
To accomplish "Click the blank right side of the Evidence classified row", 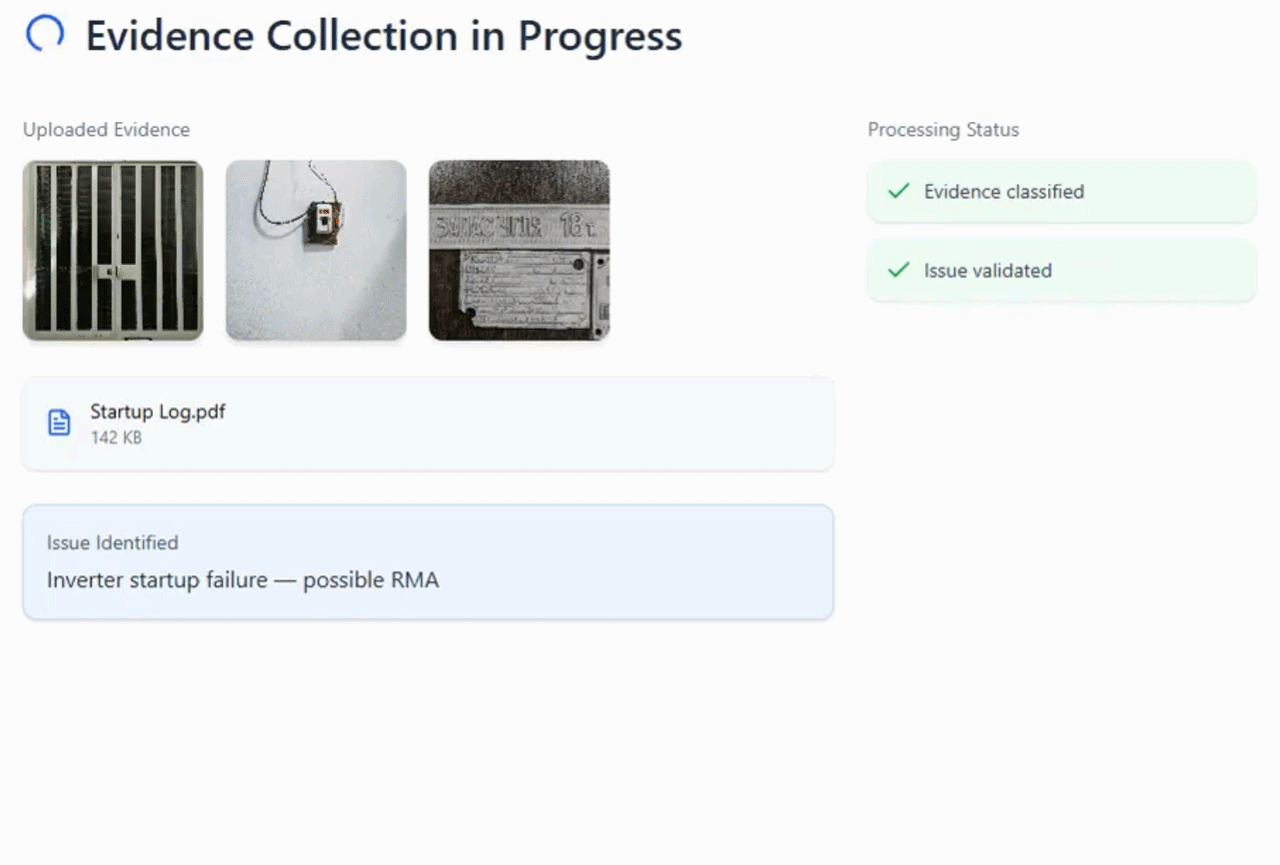I will click(x=1180, y=192).
